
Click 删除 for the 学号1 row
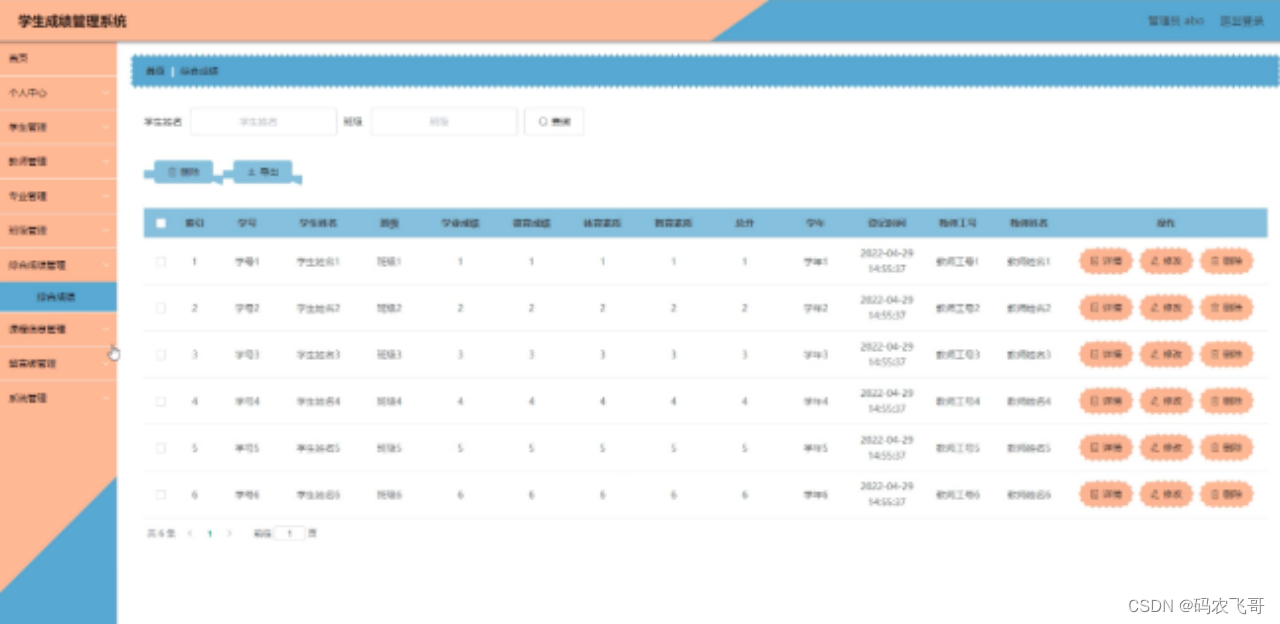1226,261
